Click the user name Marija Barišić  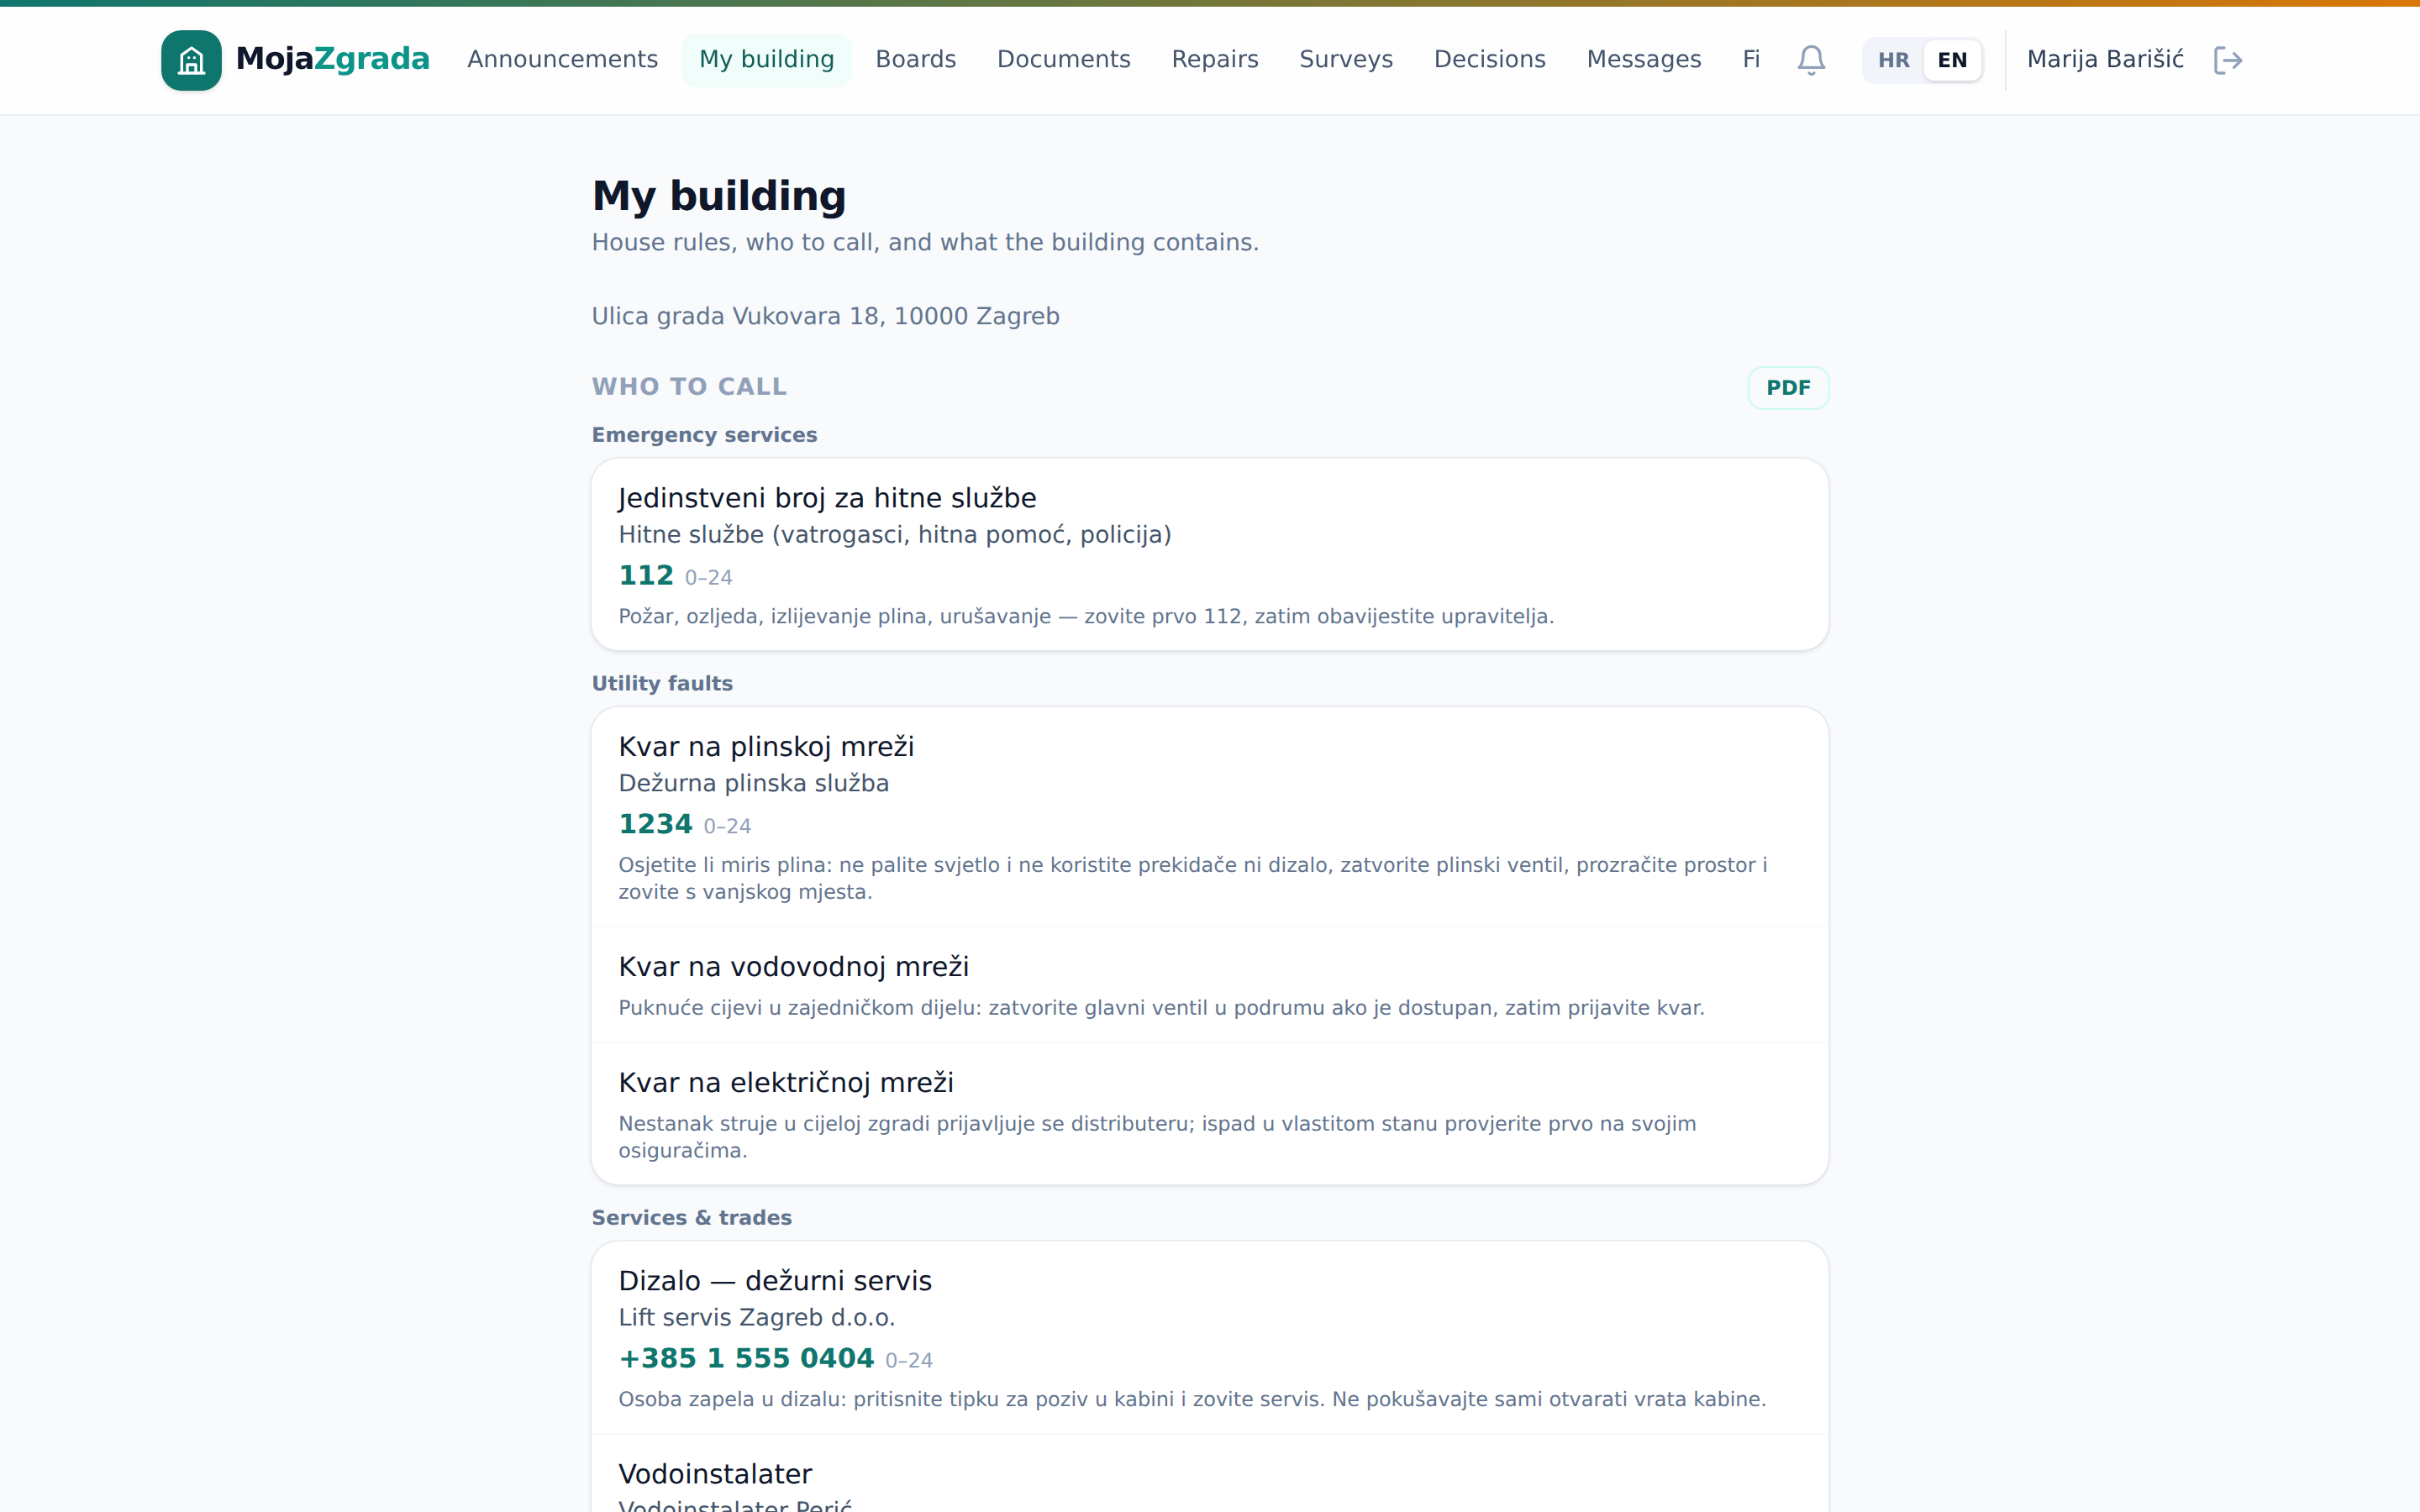[x=2105, y=60]
